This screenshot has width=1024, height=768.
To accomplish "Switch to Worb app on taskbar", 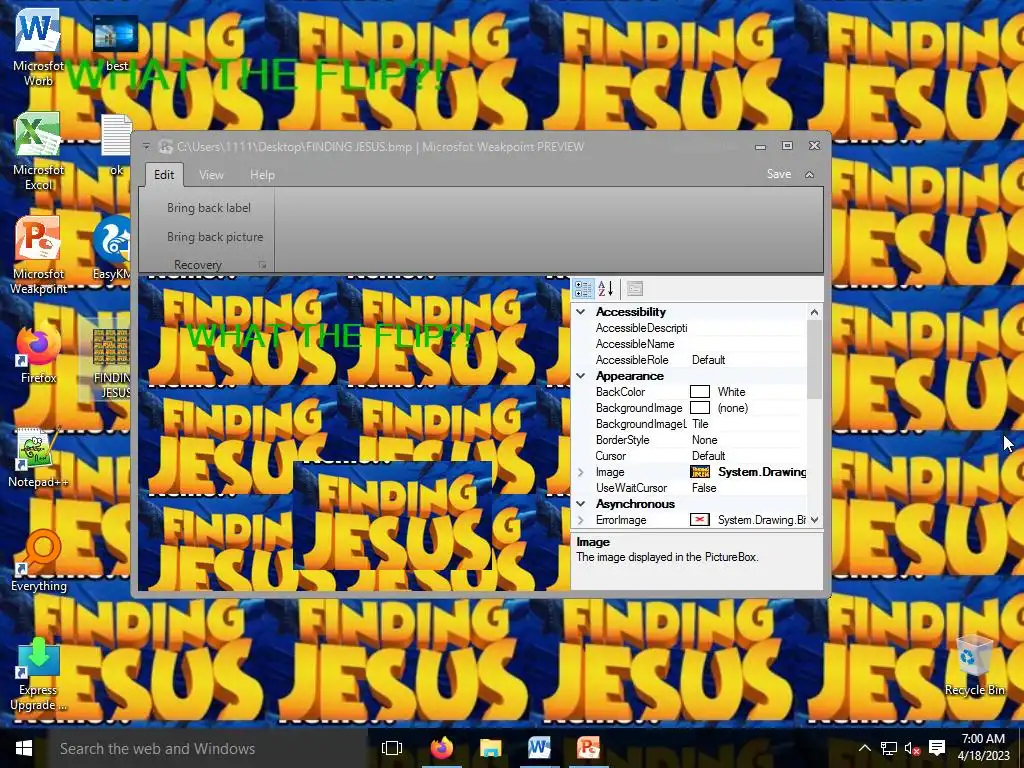I will pyautogui.click(x=539, y=748).
